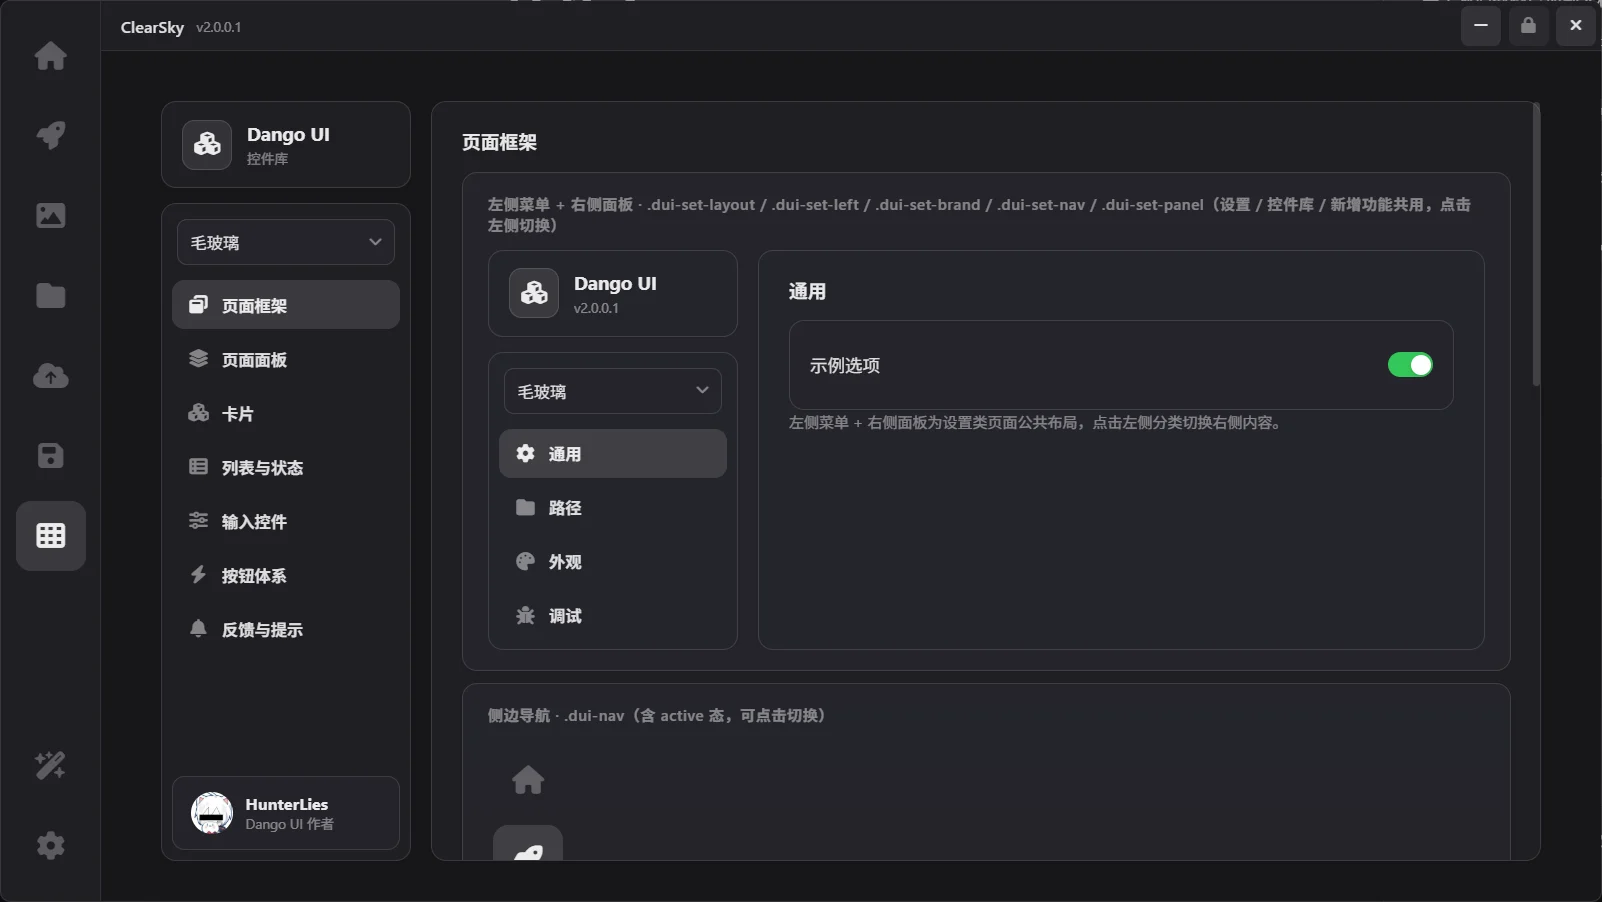Click the home icon in 侧边导航 demo

point(528,779)
